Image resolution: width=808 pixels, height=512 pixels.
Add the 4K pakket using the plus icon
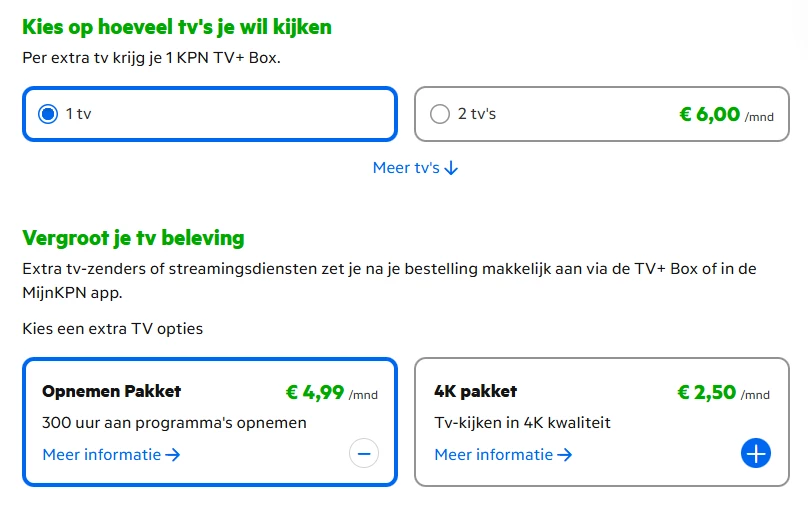[x=756, y=454]
